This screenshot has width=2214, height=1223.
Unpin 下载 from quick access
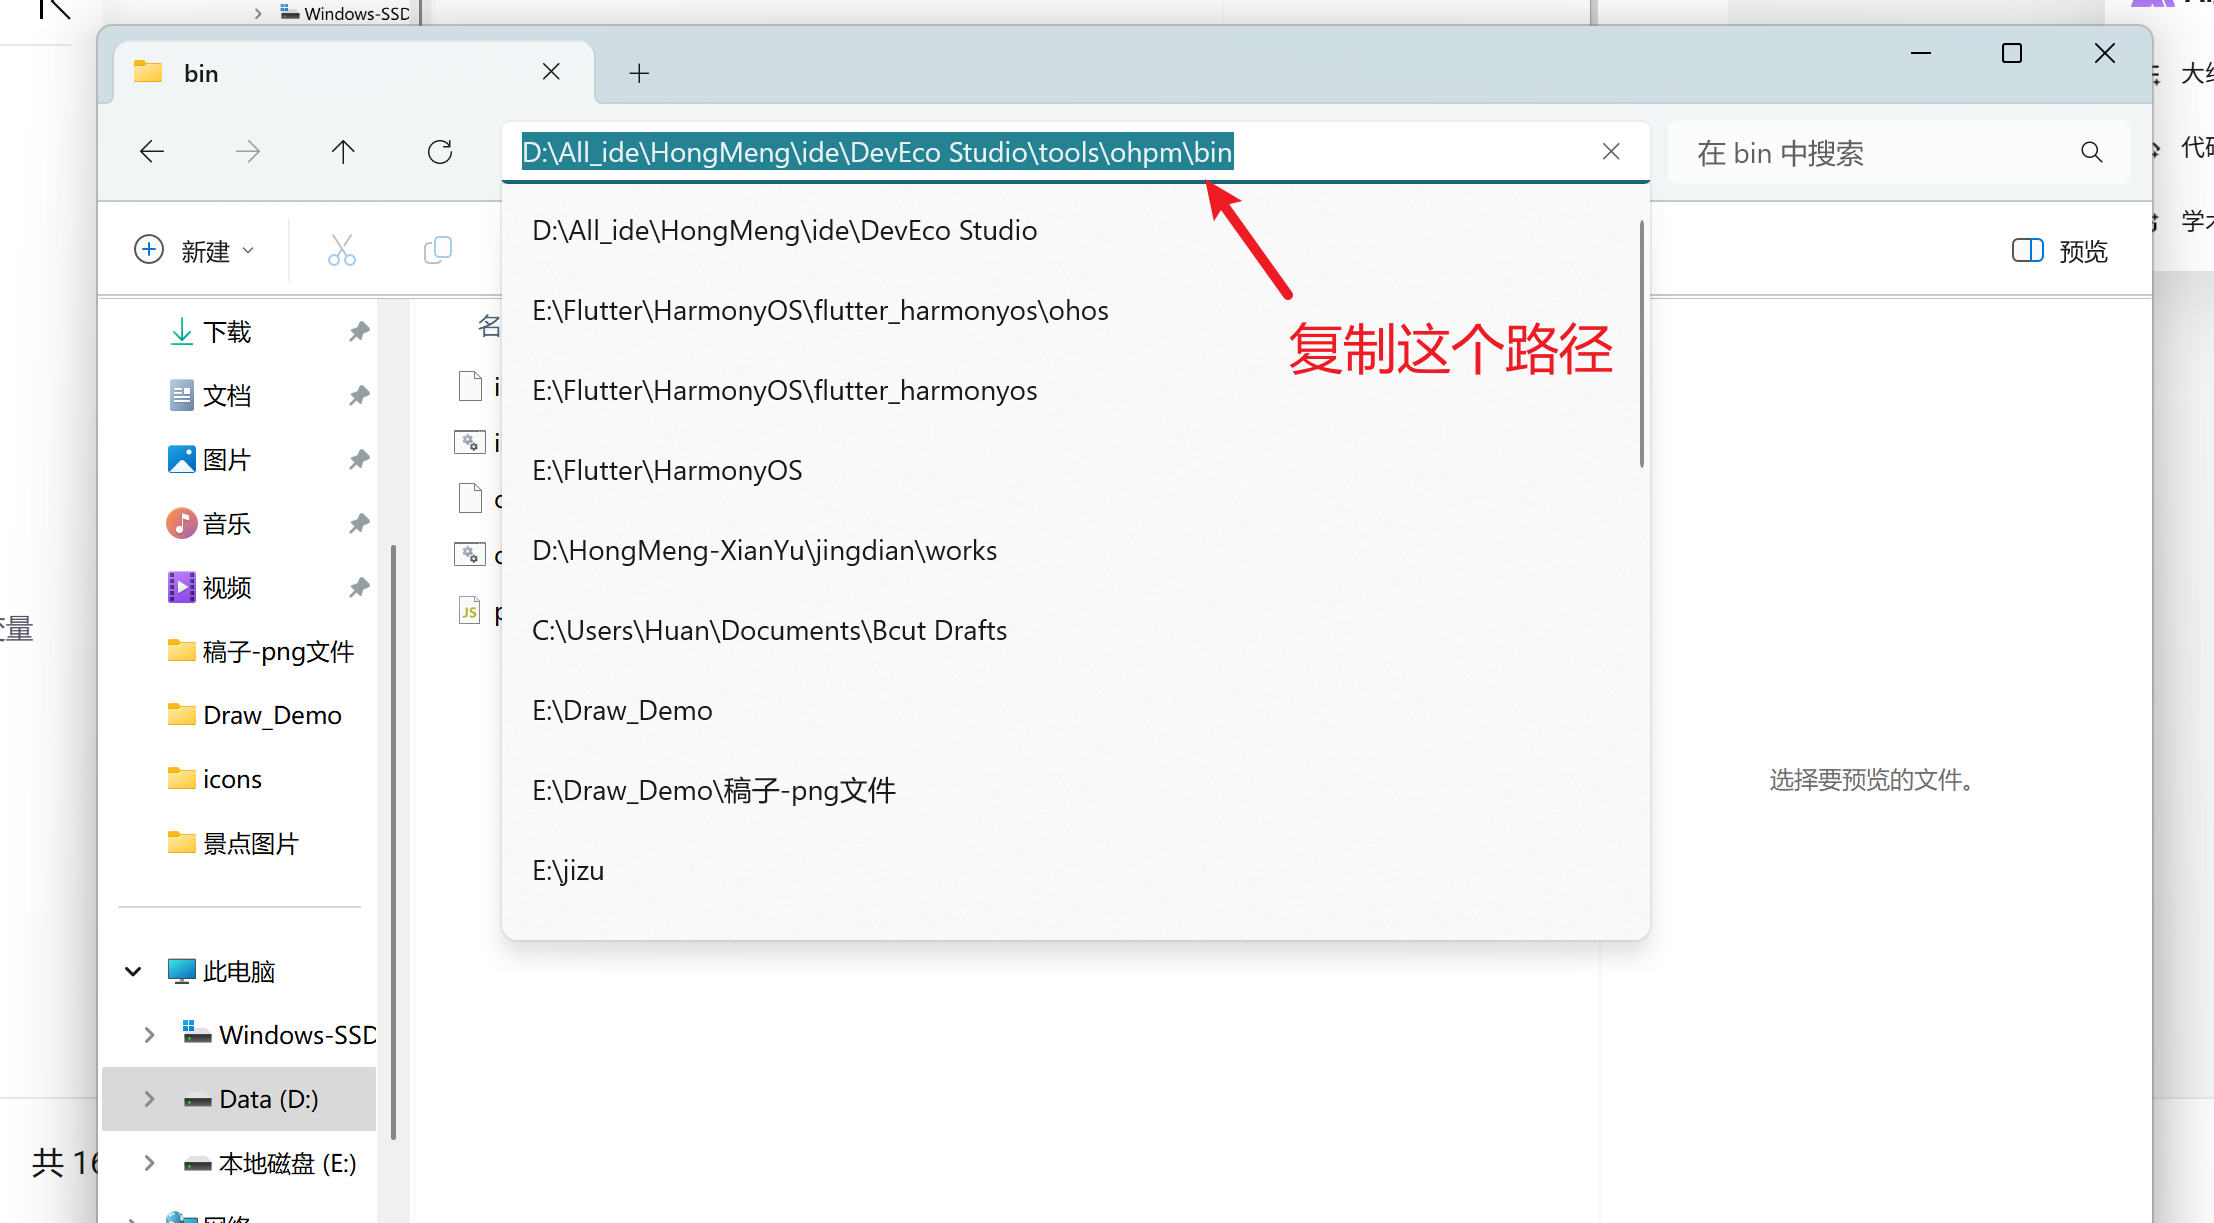tap(359, 331)
